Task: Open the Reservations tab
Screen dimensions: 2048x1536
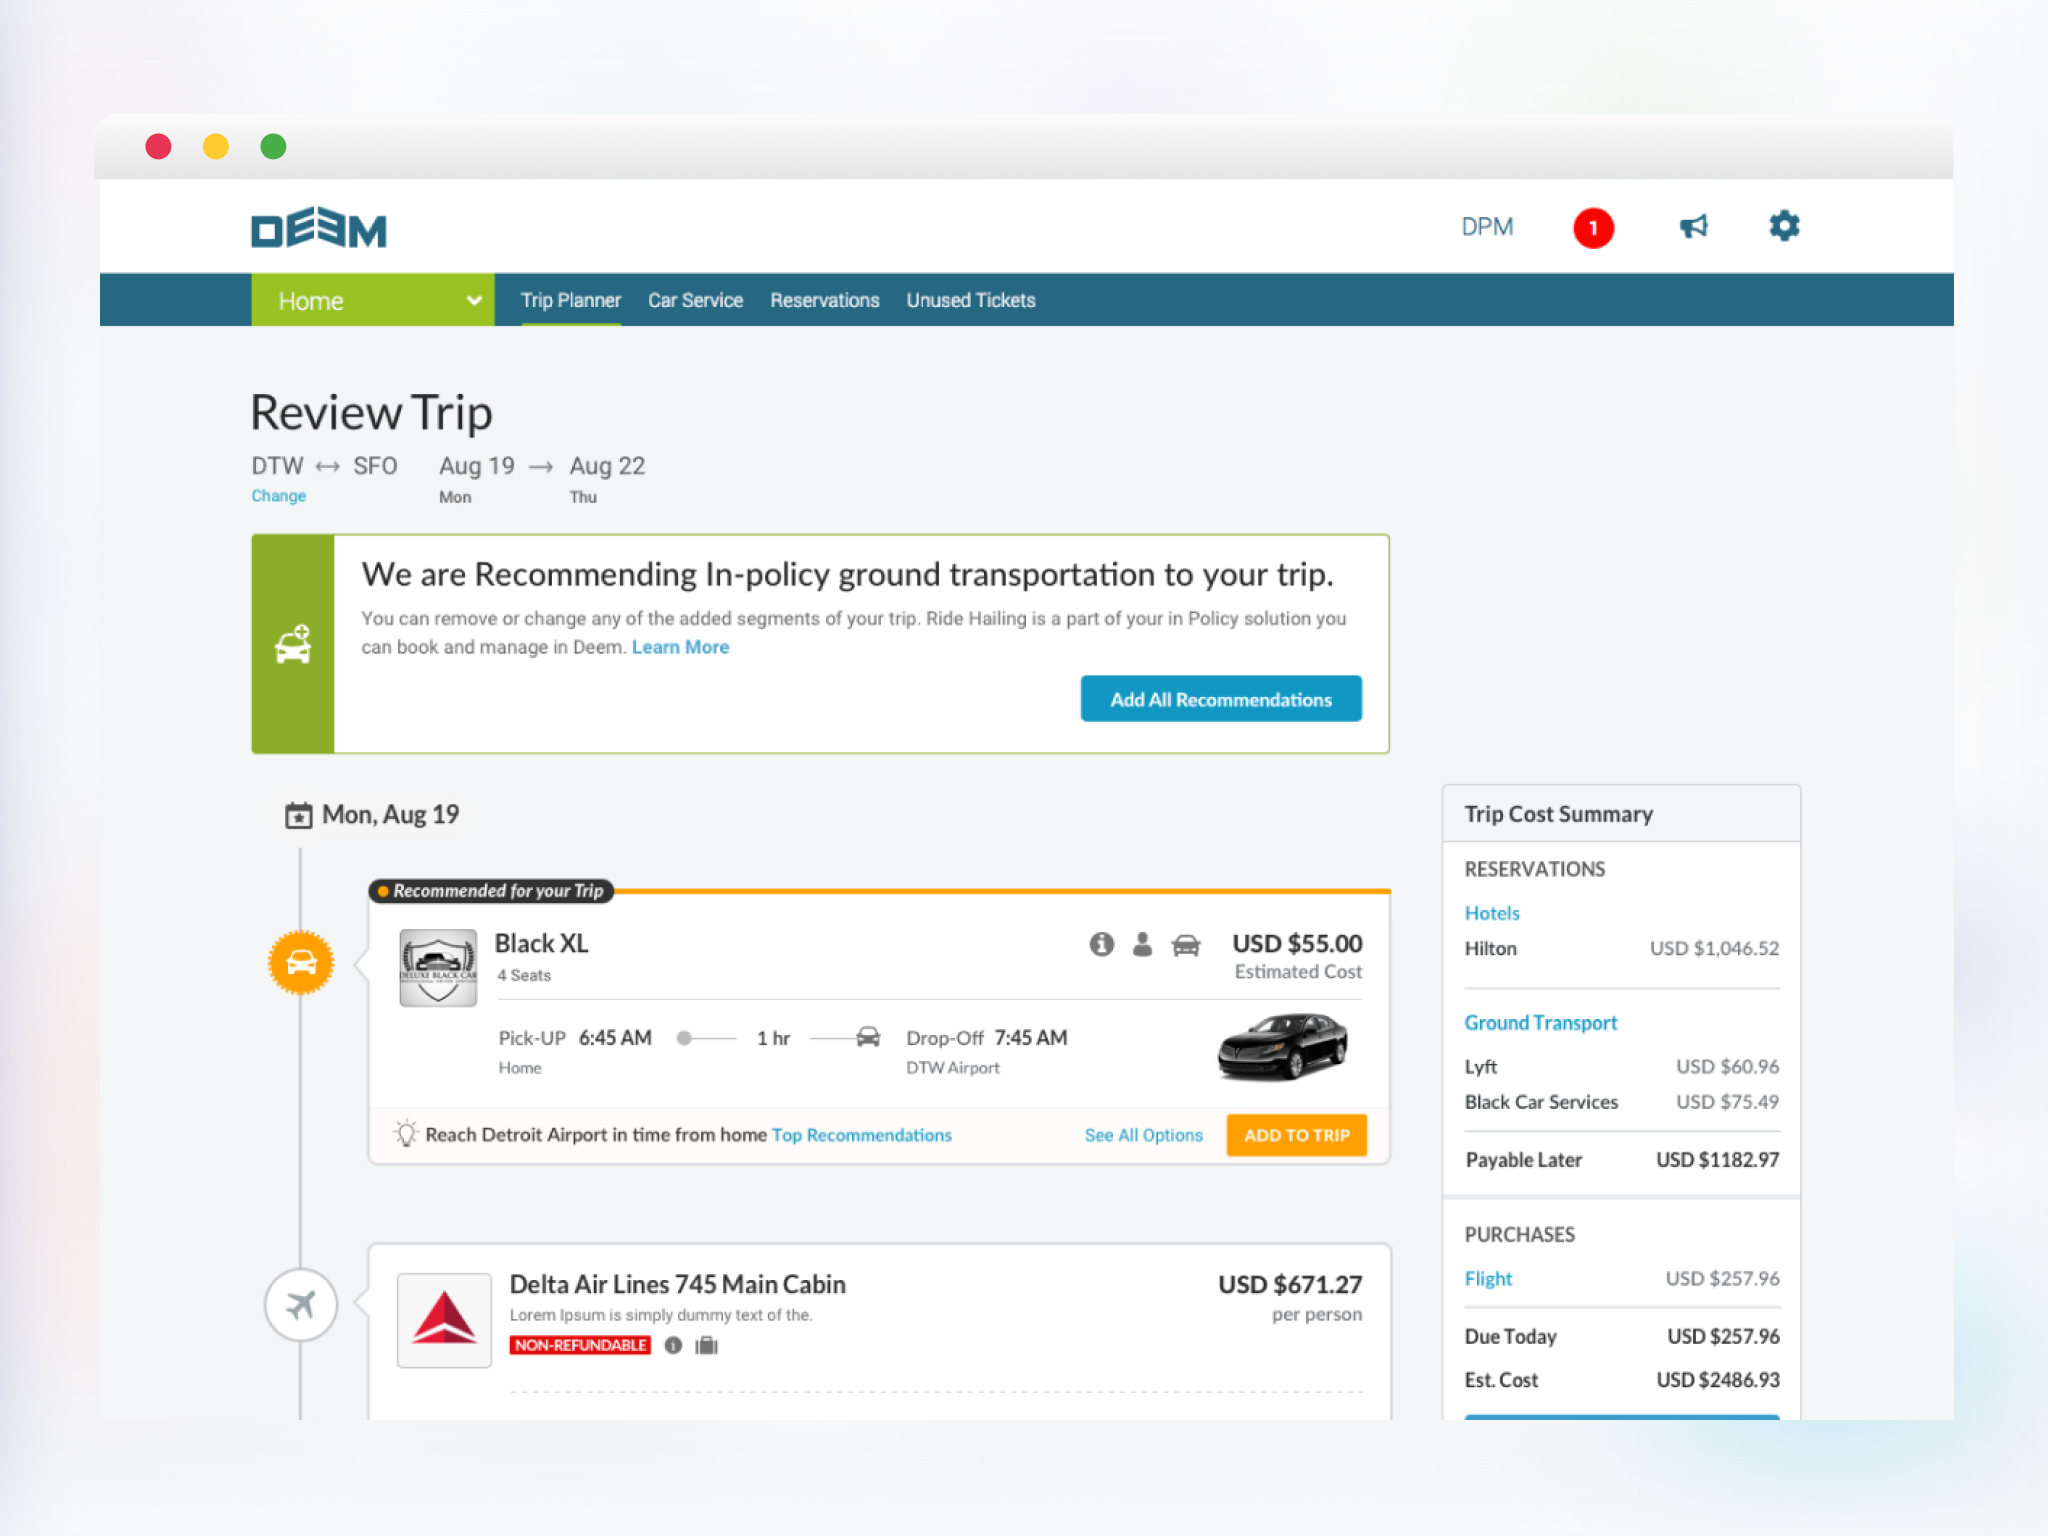Action: pyautogui.click(x=825, y=300)
